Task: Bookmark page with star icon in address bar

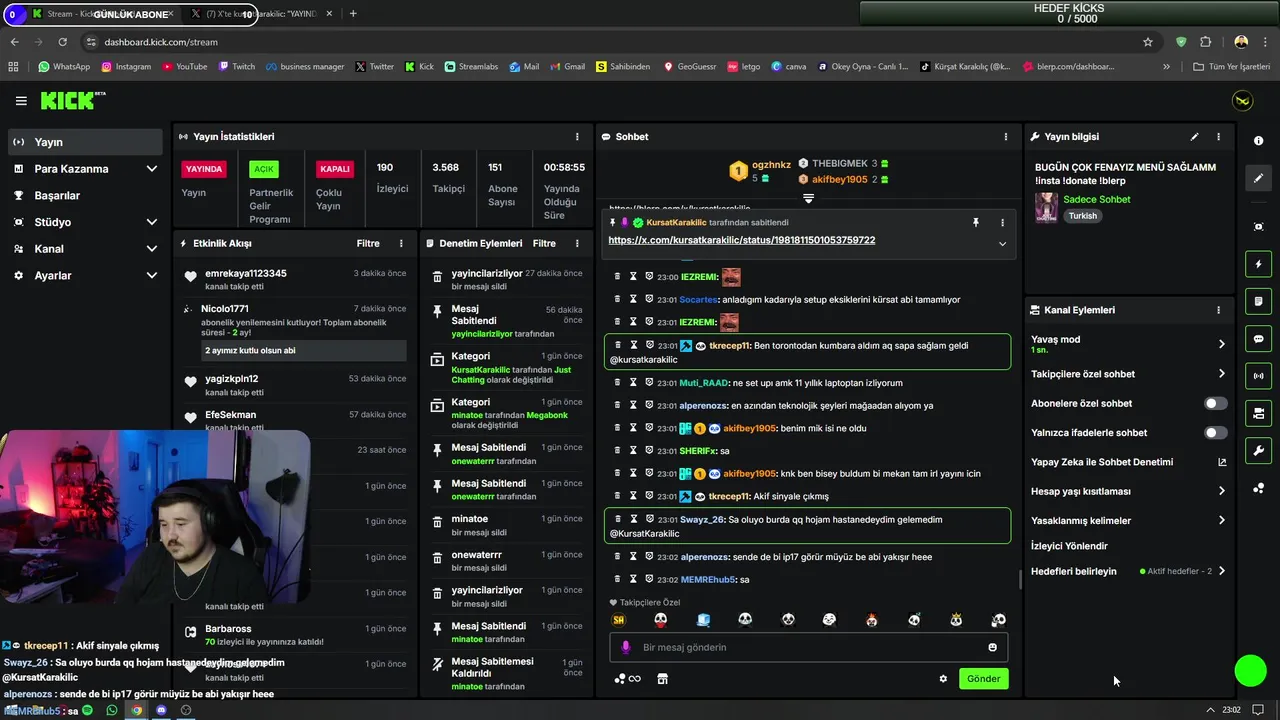Action: click(1148, 42)
